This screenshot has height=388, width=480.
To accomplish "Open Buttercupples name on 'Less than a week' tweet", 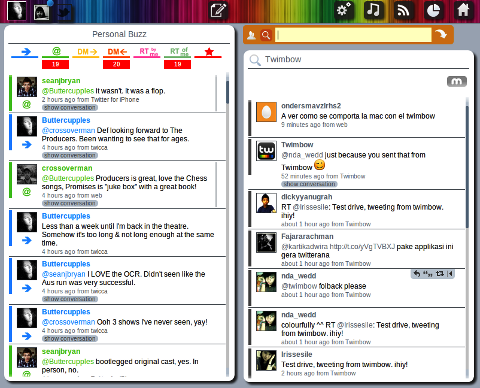I will click(66, 216).
